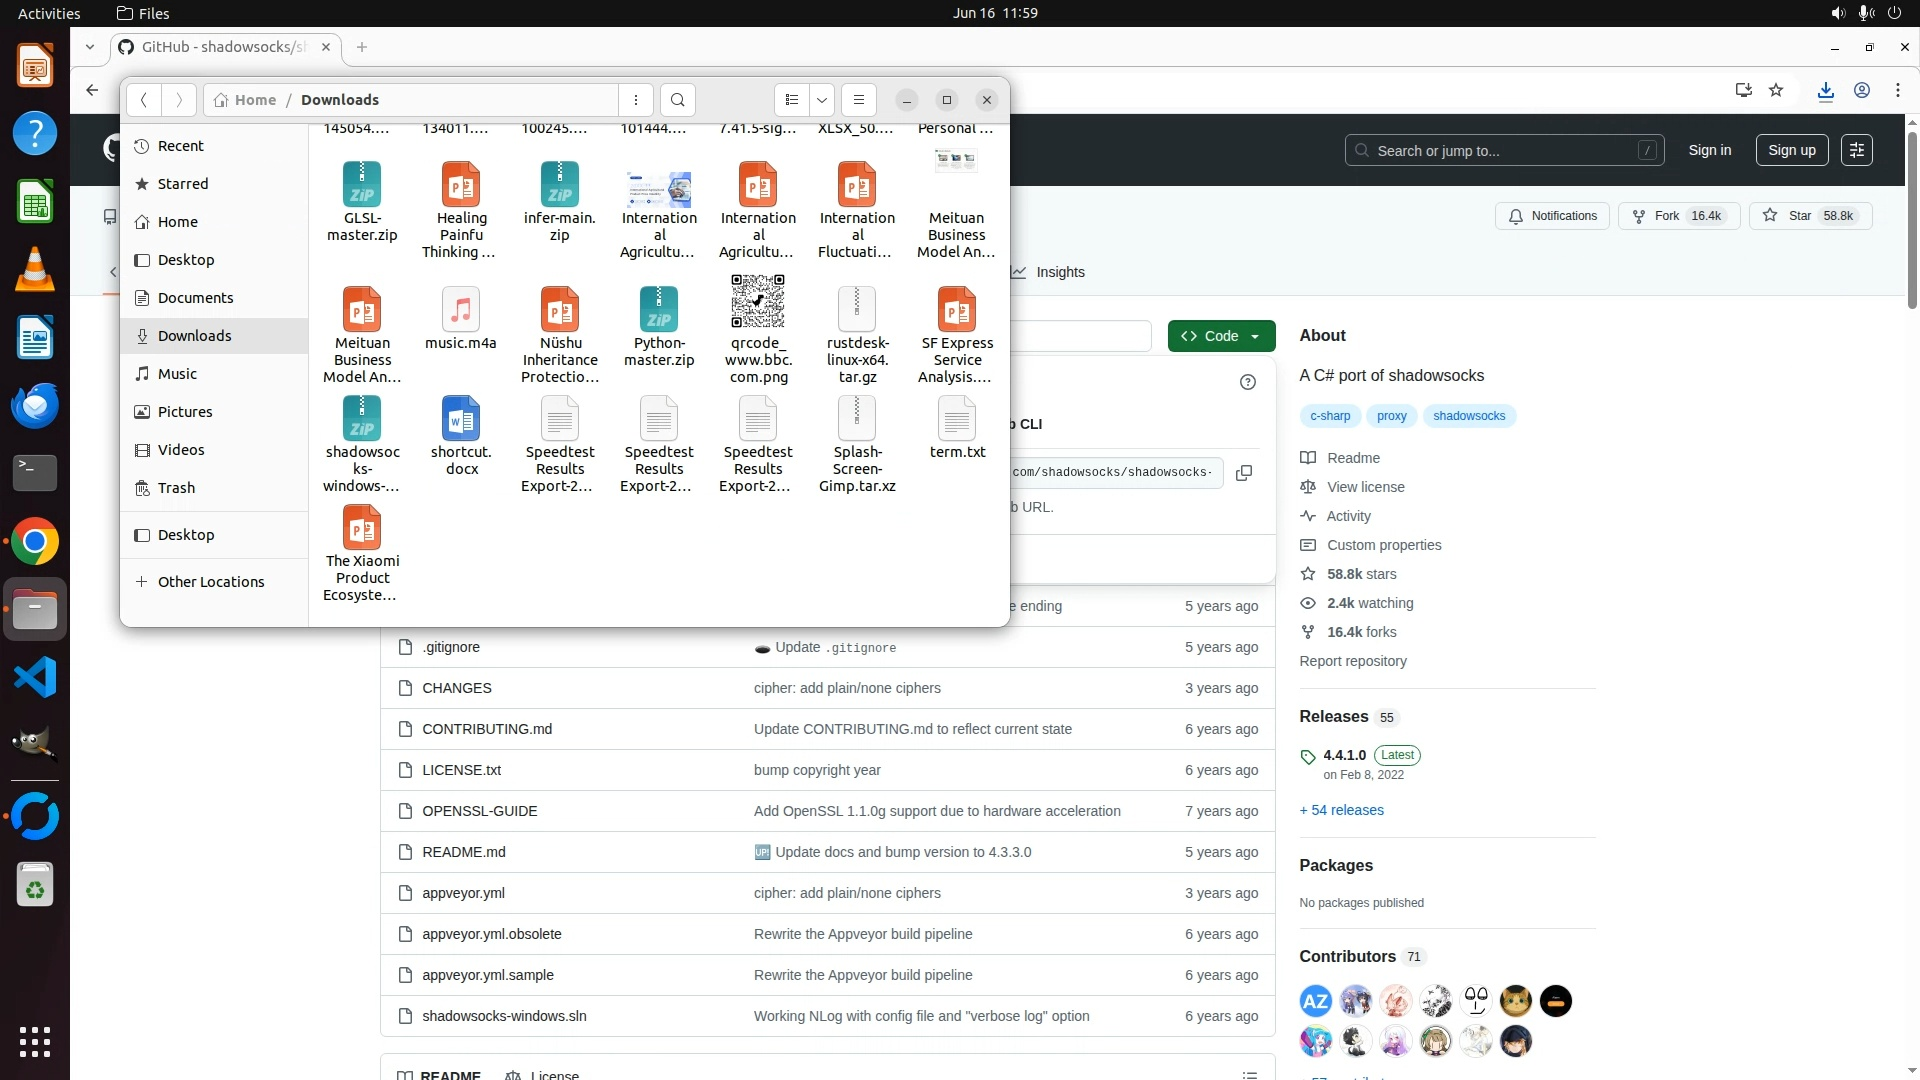Select Trash in Files sidebar
Image resolution: width=1920 pixels, height=1080 pixels.
(176, 488)
